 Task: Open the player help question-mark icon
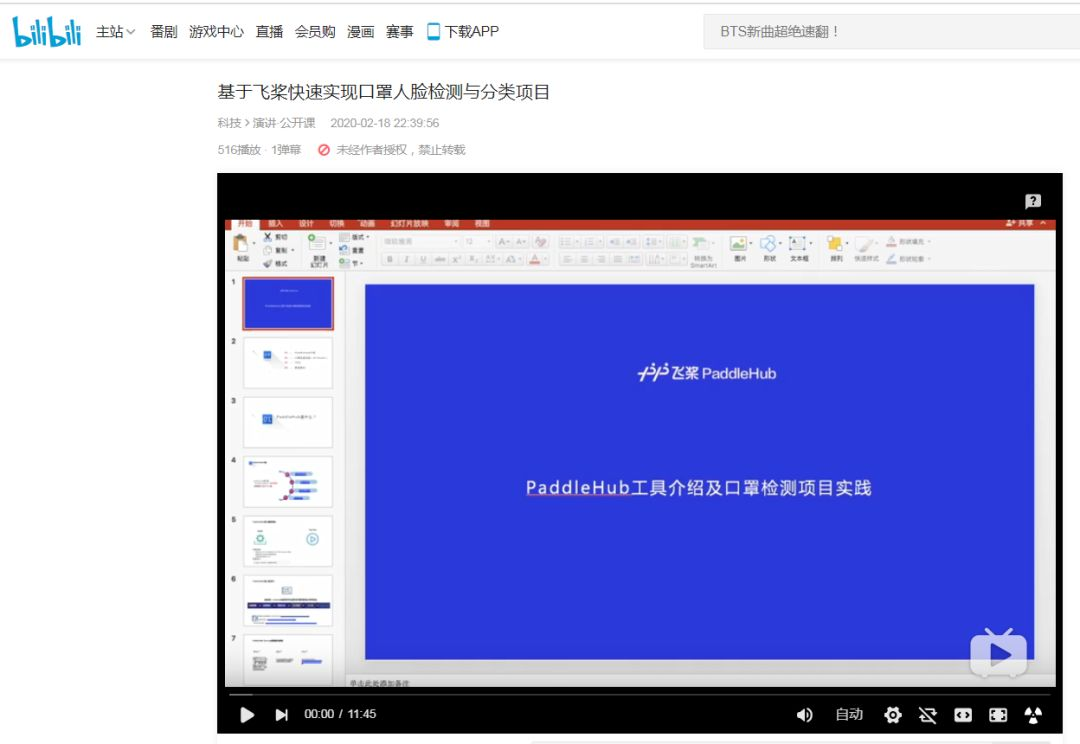click(1033, 200)
